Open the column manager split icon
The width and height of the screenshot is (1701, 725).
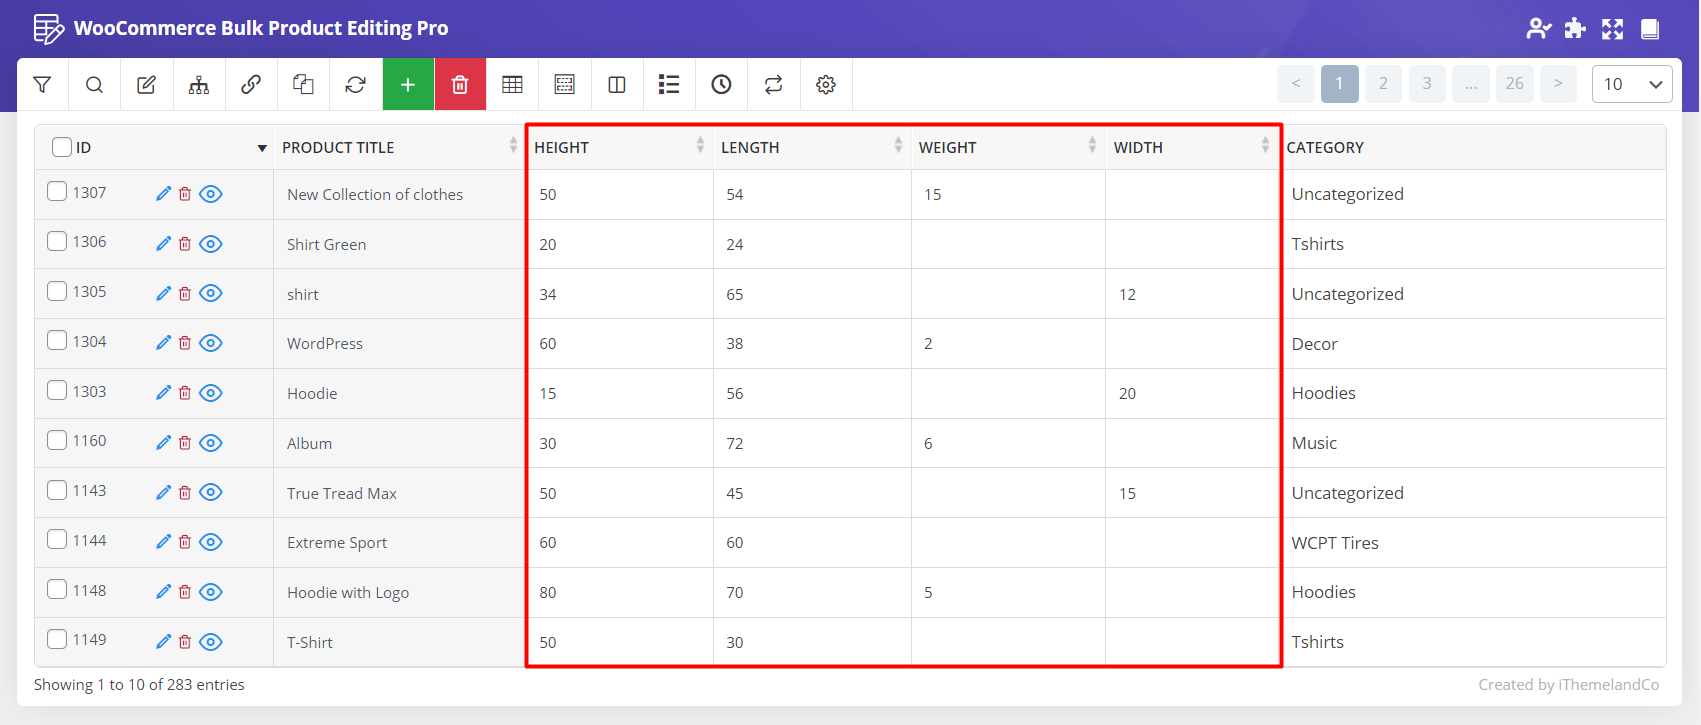(617, 85)
